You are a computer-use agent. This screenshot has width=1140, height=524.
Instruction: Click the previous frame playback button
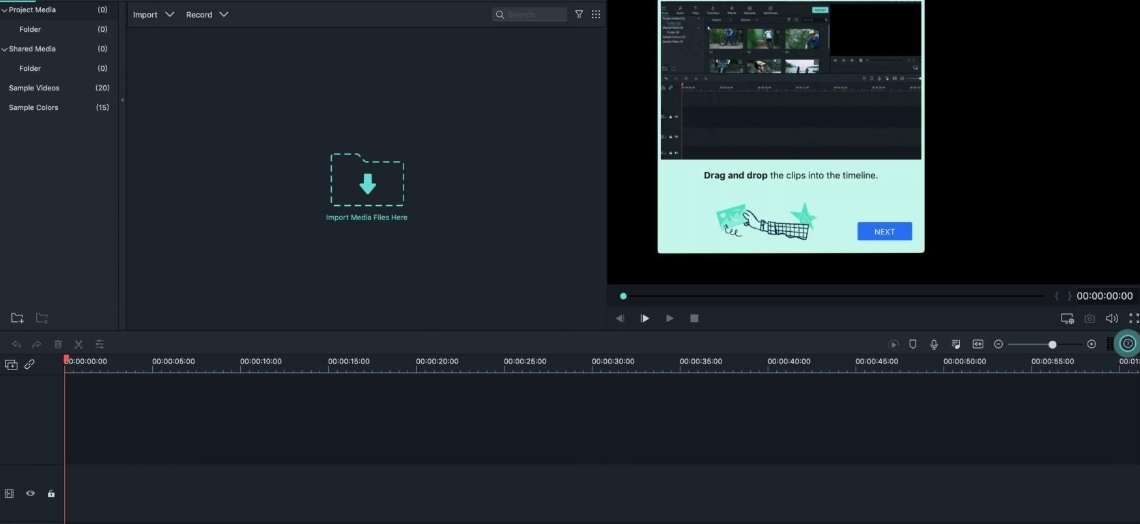tap(620, 318)
